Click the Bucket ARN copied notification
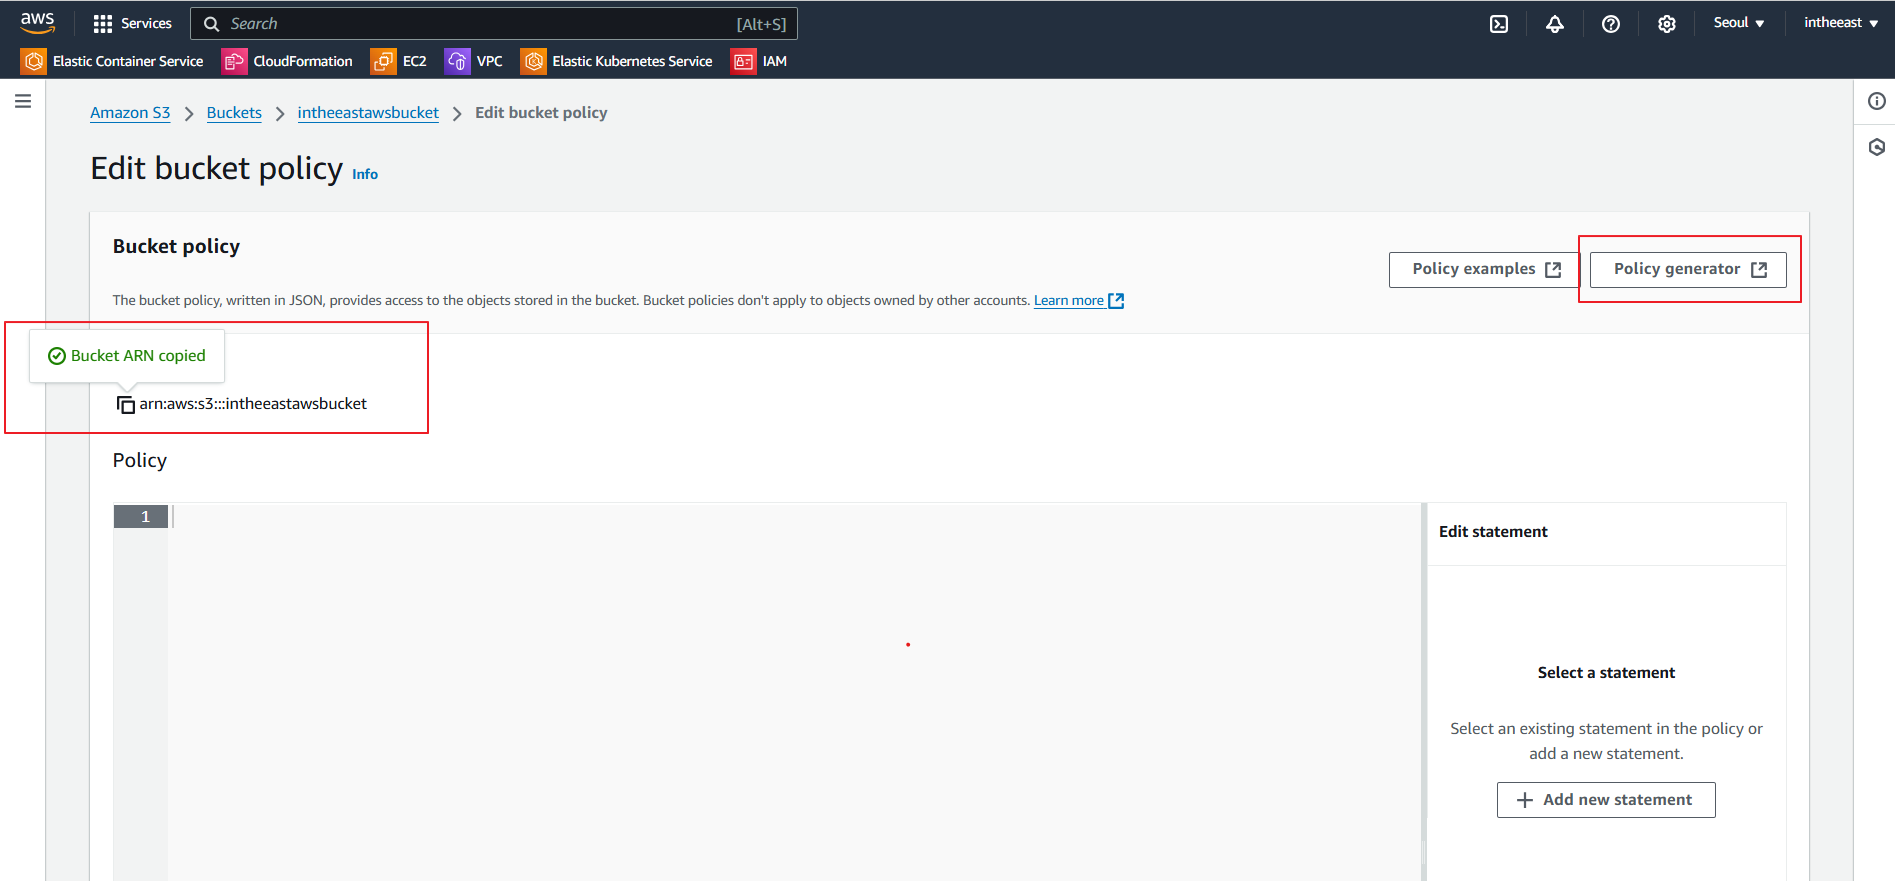Viewport: 1895px width, 881px height. click(127, 356)
